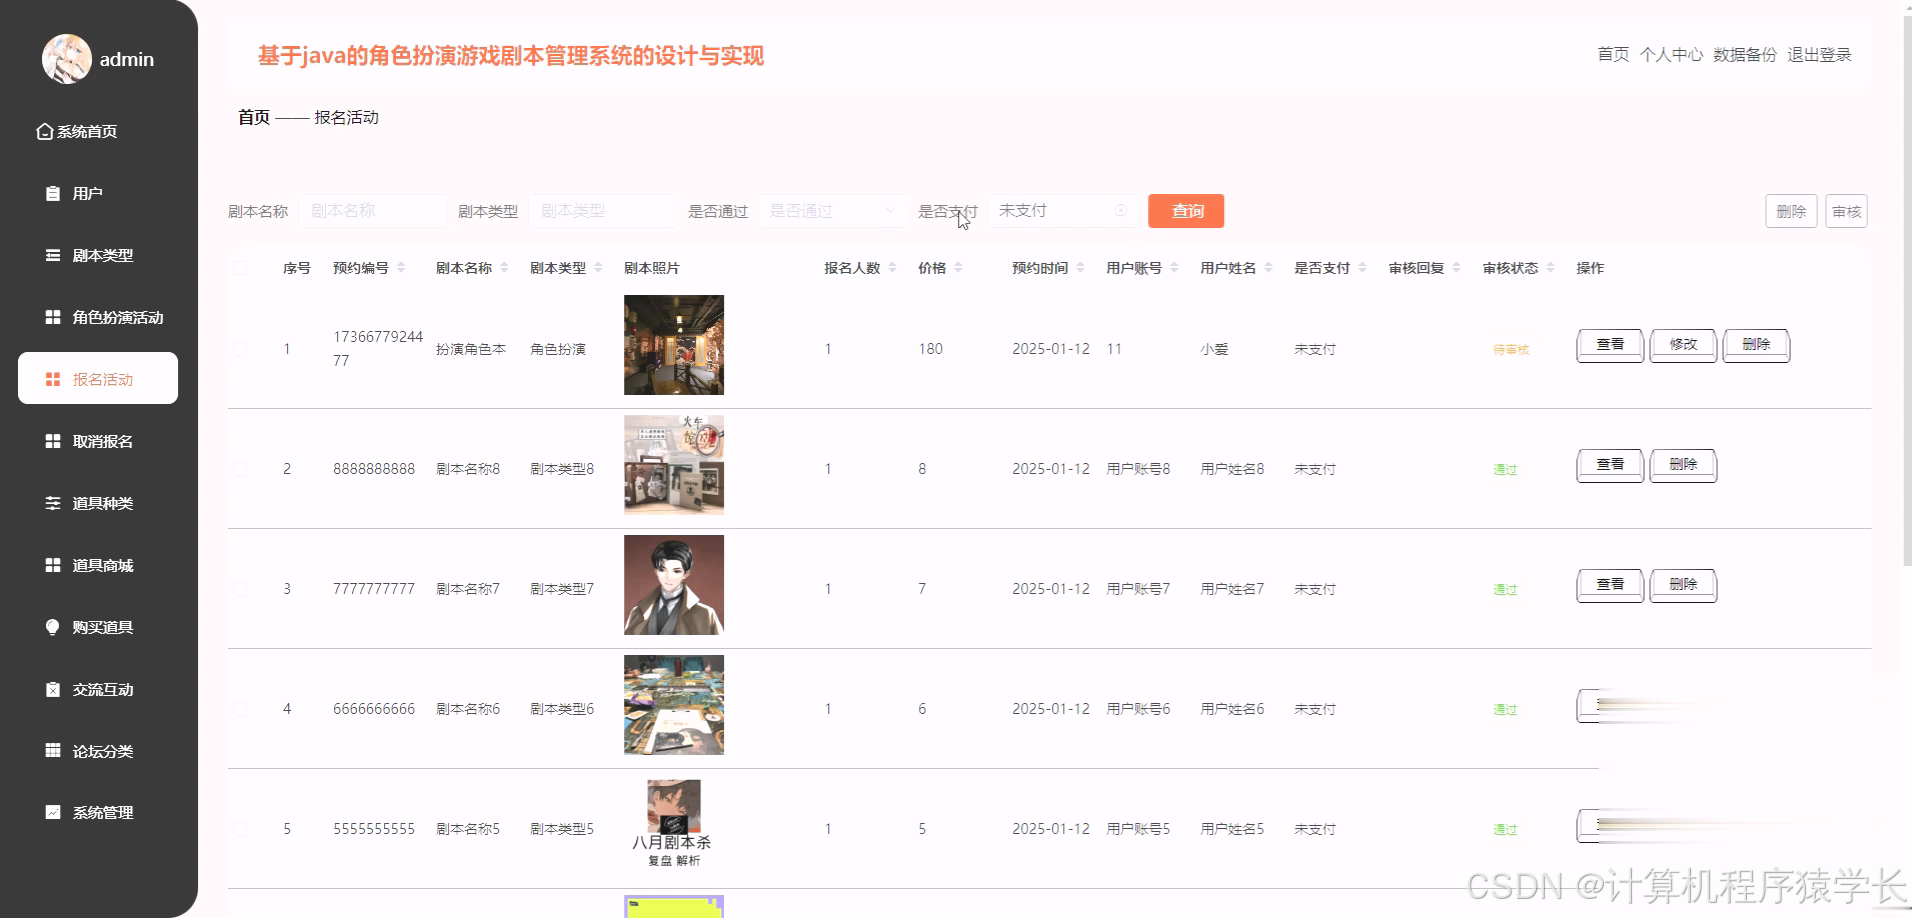1912x918 pixels.
Task: Open the 扮演角色本 script photo thumbnail
Action: pos(674,345)
